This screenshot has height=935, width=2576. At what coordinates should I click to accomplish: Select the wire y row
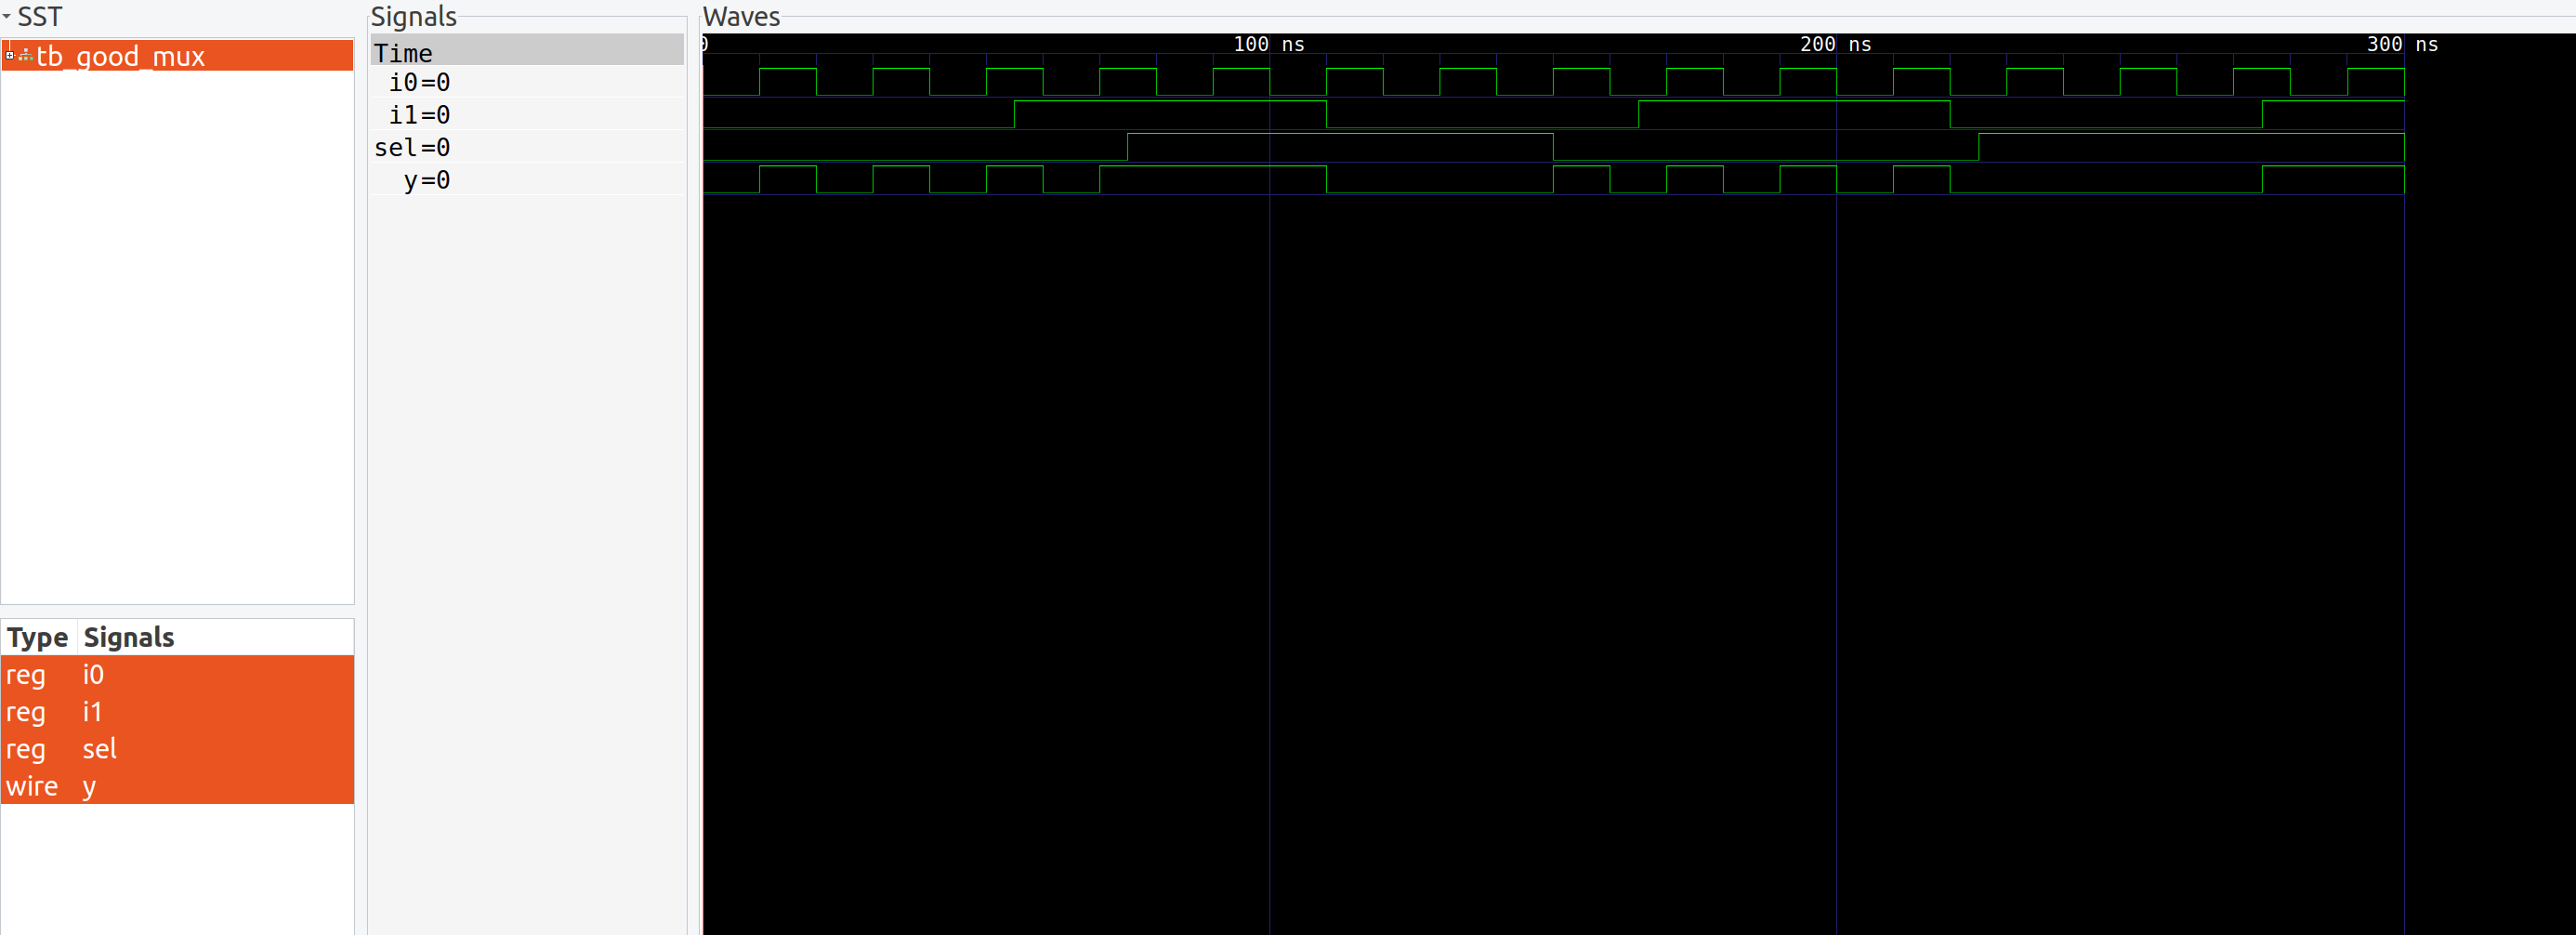(x=88, y=786)
